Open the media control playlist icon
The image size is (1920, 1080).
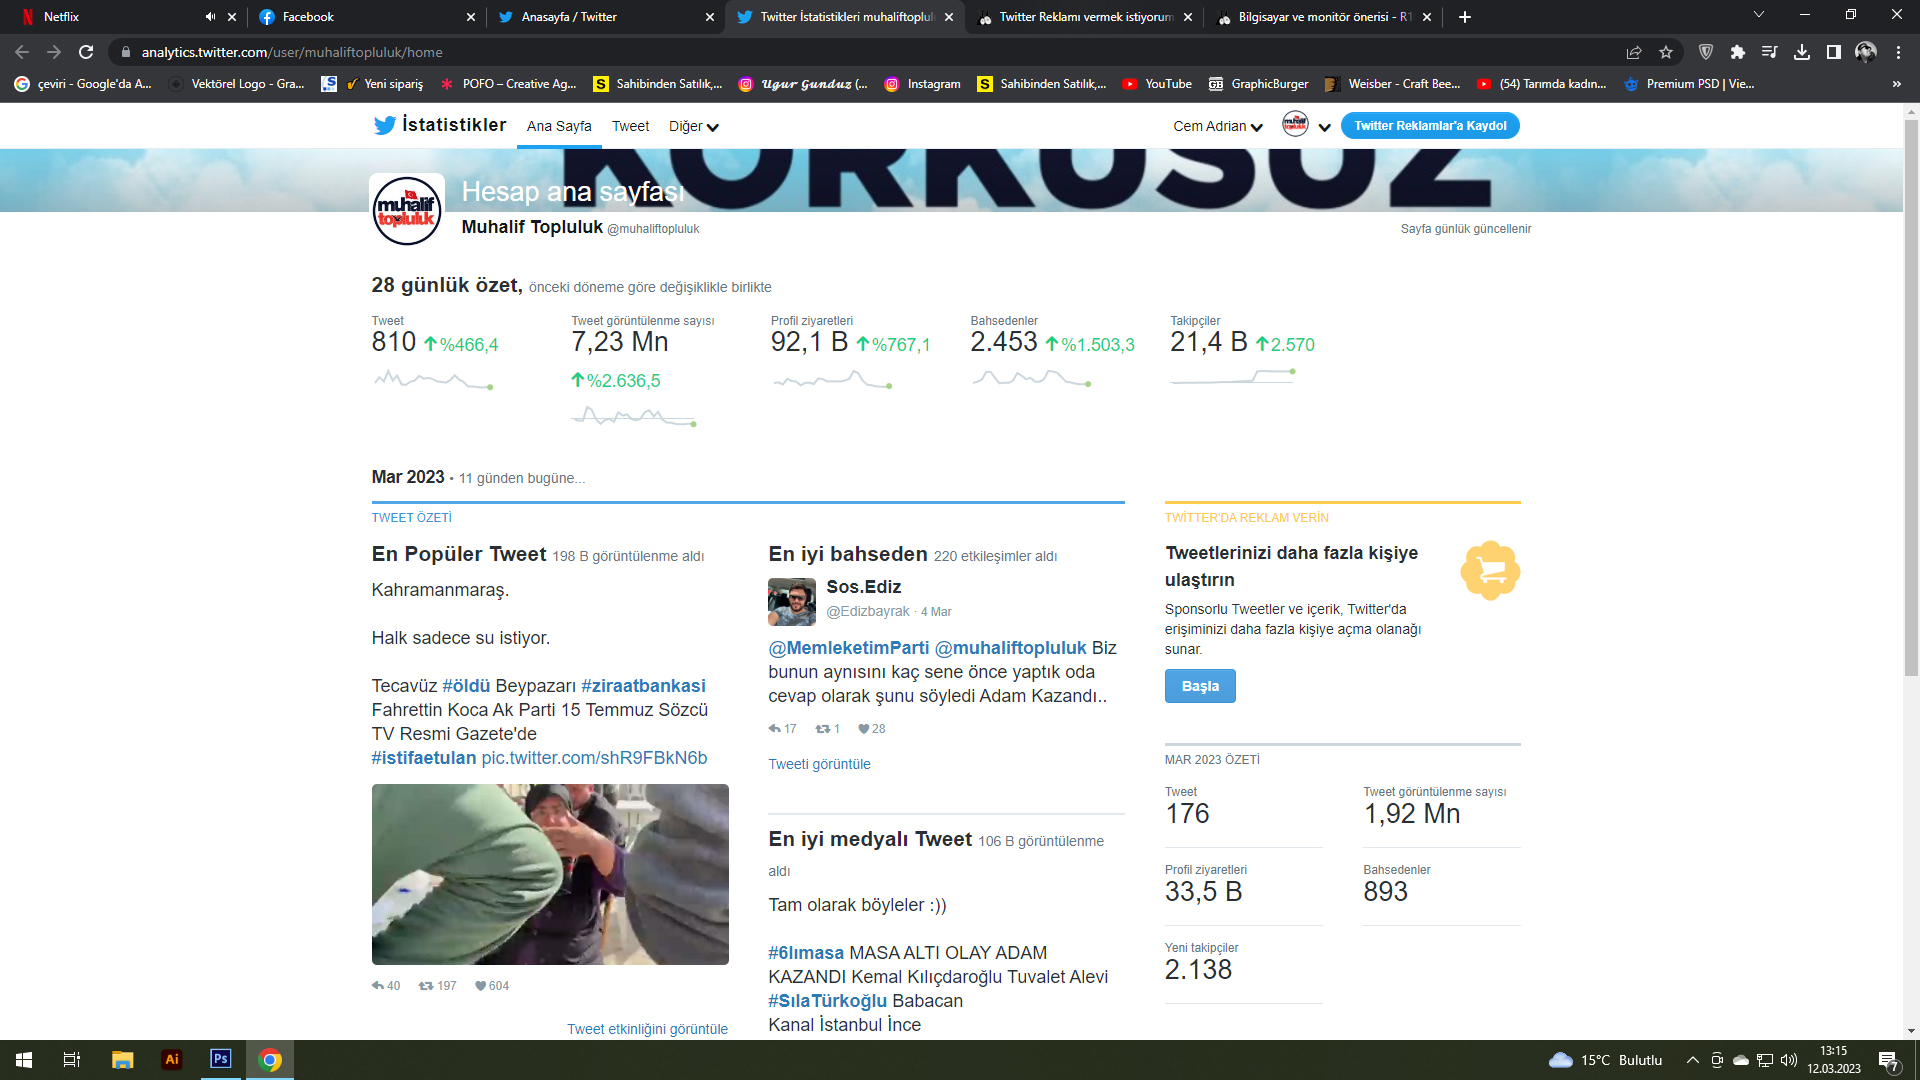[x=1770, y=52]
